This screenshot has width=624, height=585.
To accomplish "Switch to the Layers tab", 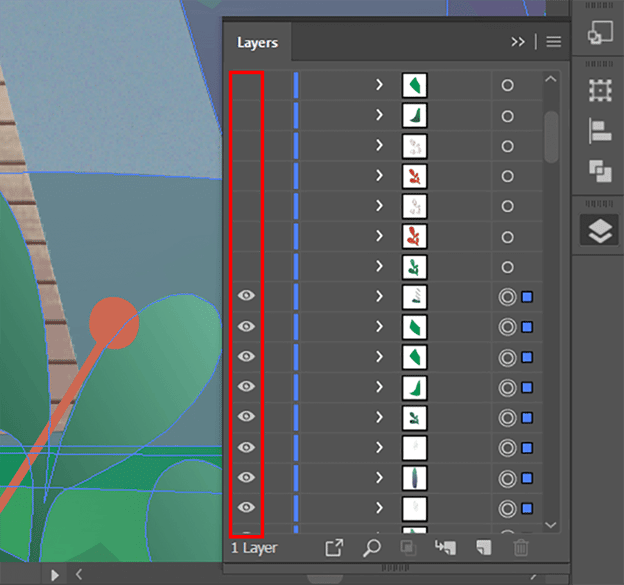I will 257,43.
